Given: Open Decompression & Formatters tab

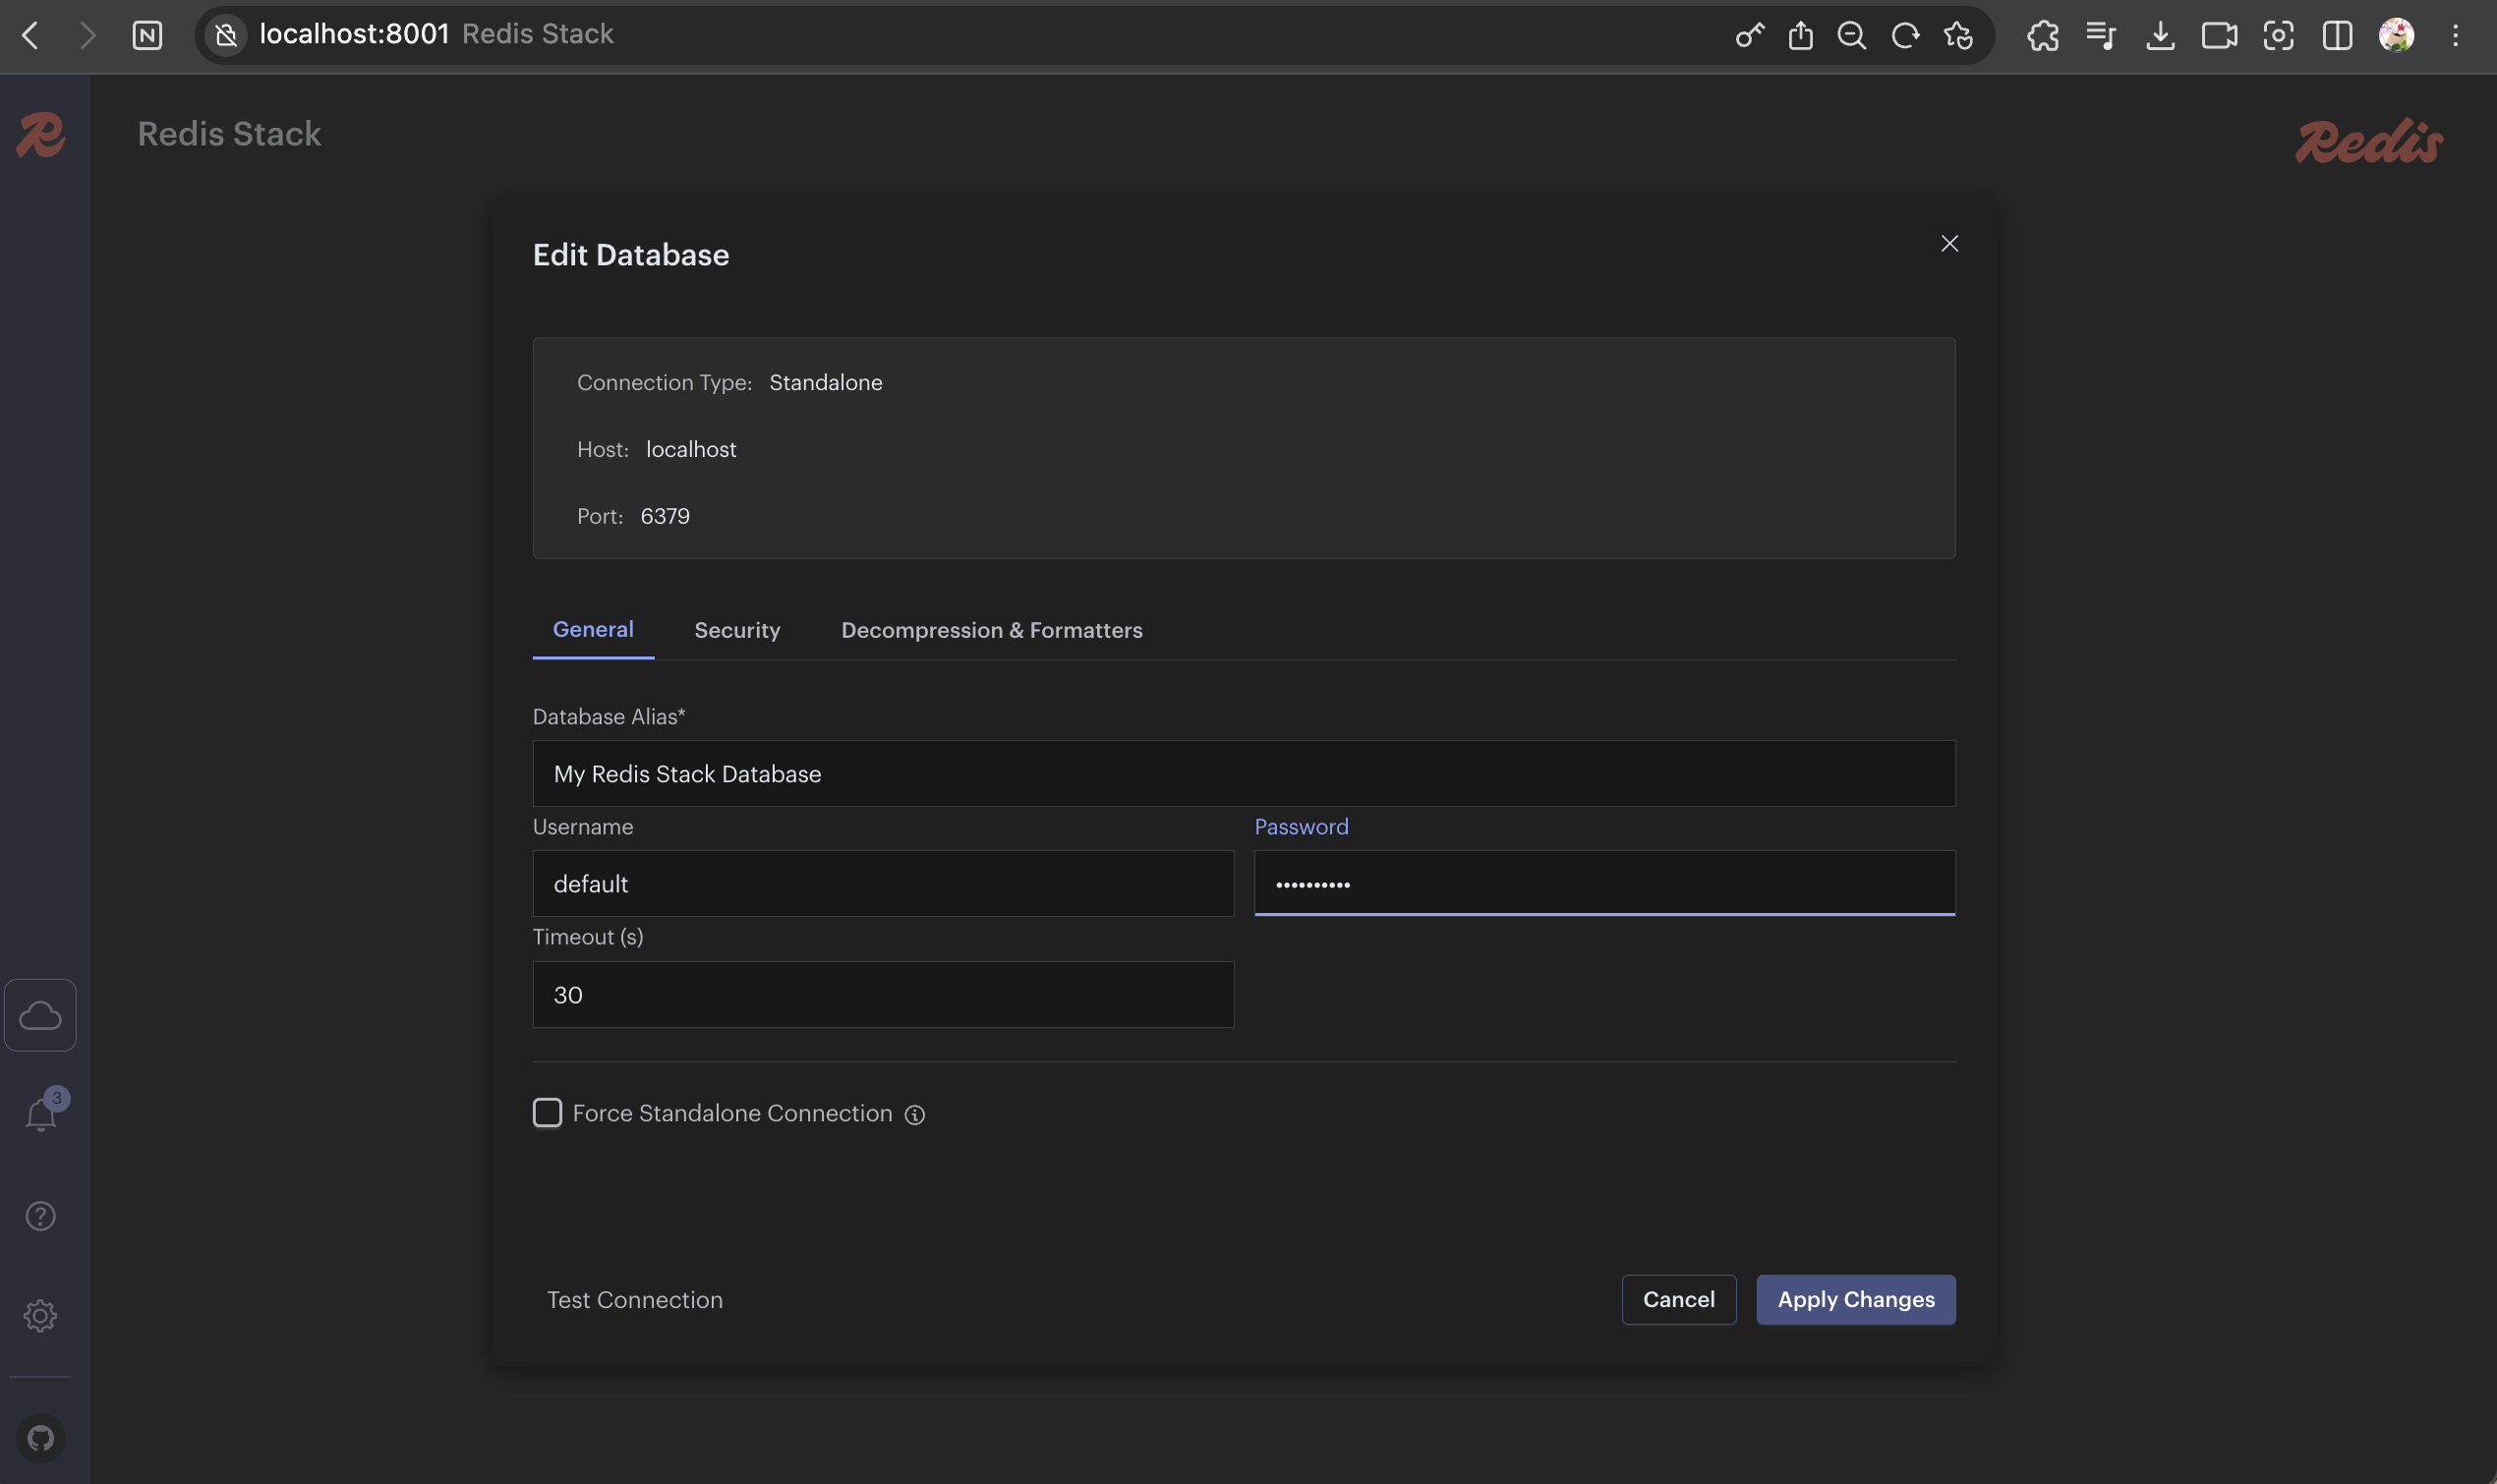Looking at the screenshot, I should pyautogui.click(x=991, y=630).
